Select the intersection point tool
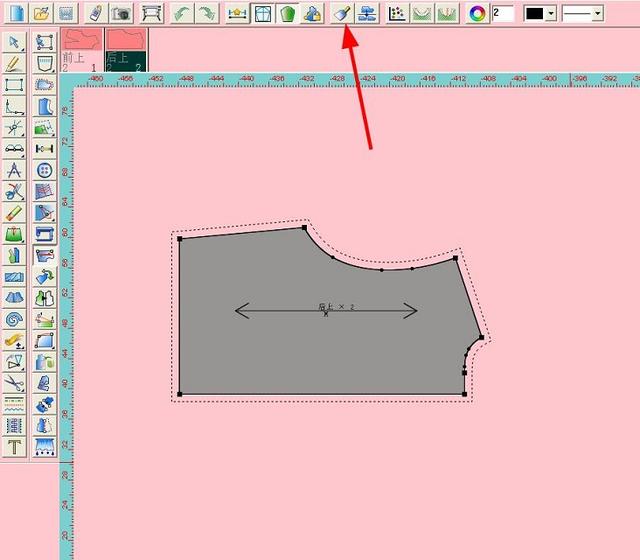This screenshot has width=640, height=560. (x=14, y=127)
